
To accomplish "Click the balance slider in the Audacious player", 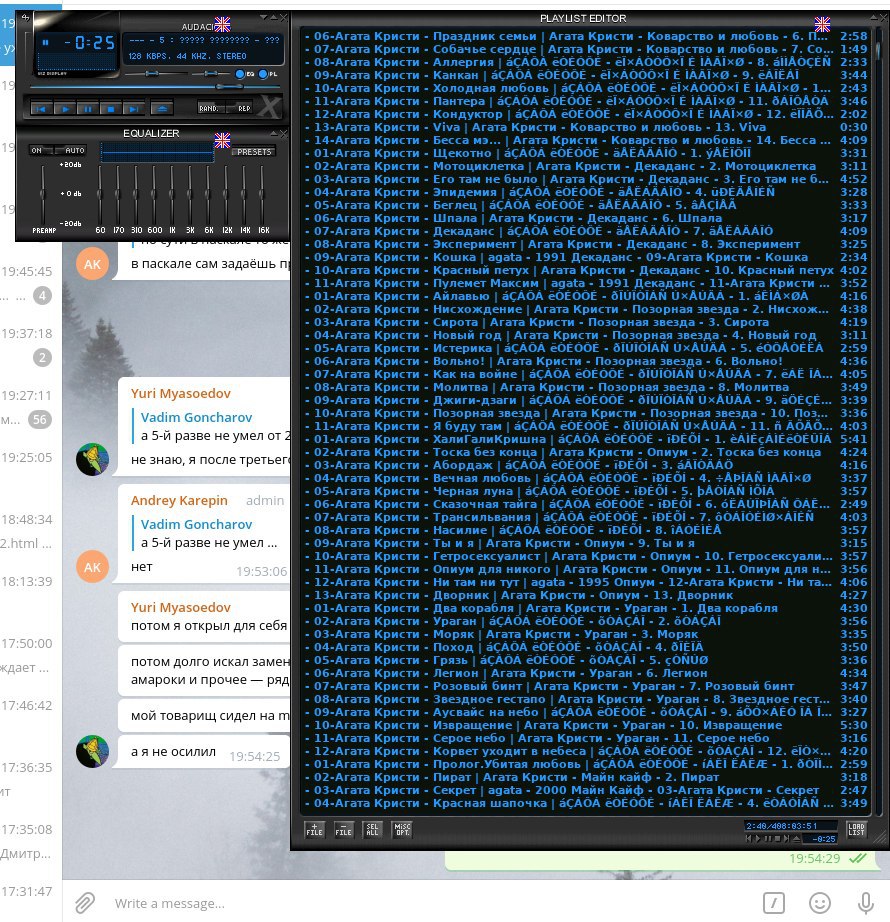I will click(212, 74).
